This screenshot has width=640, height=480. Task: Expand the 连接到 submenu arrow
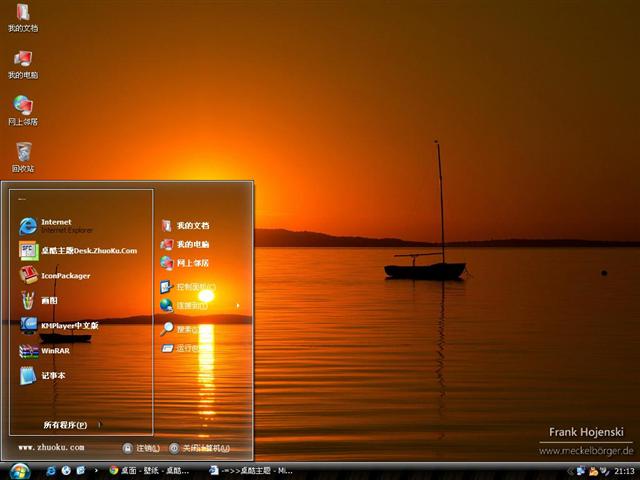[x=238, y=305]
